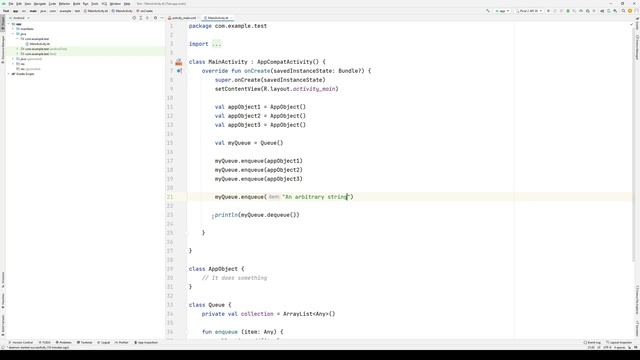The width and height of the screenshot is (640, 360).
Task: Open the Layout Inspector tool window
Action: [x=619, y=342]
